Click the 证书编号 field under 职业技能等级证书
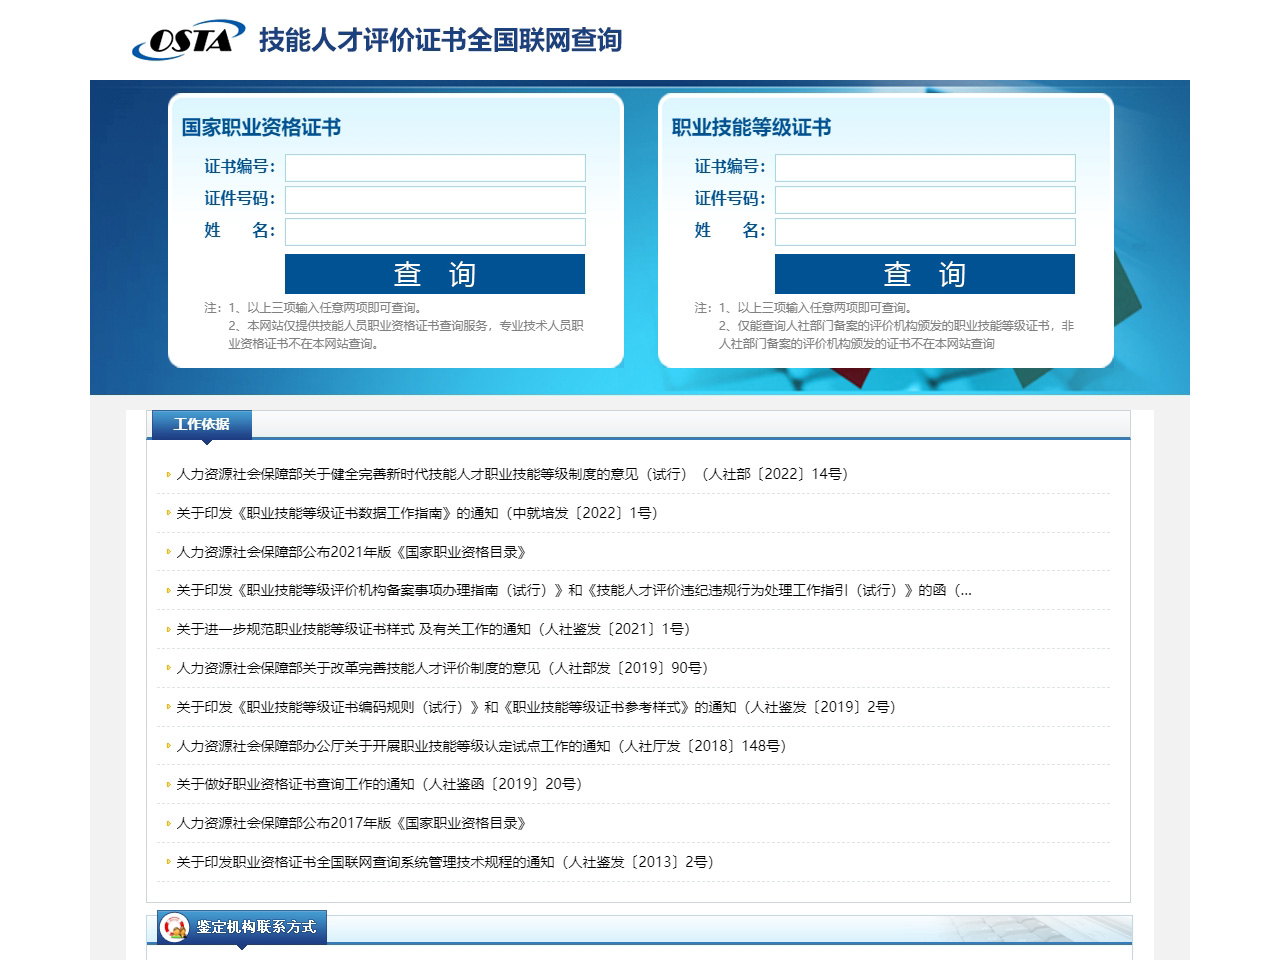Screen dimensions: 1280x960 pyautogui.click(x=924, y=168)
